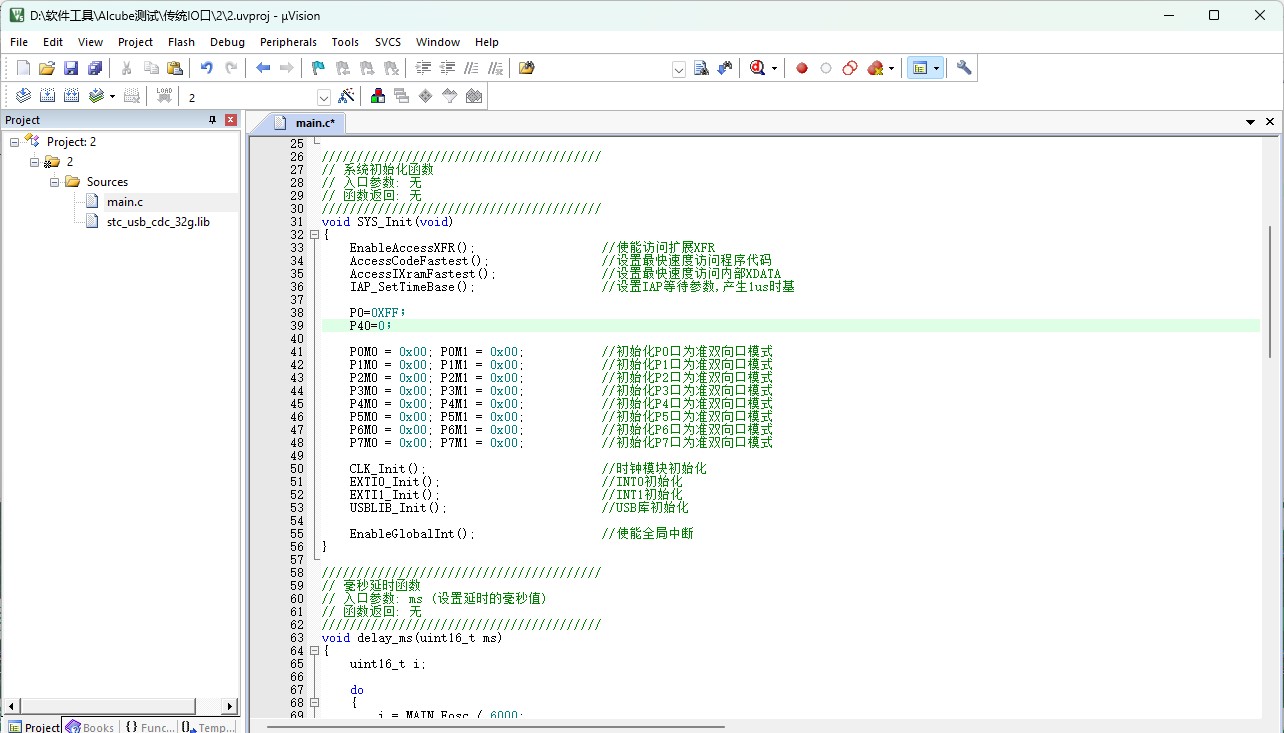This screenshot has width=1284, height=733.
Task: Open the File menu
Action: coord(19,42)
